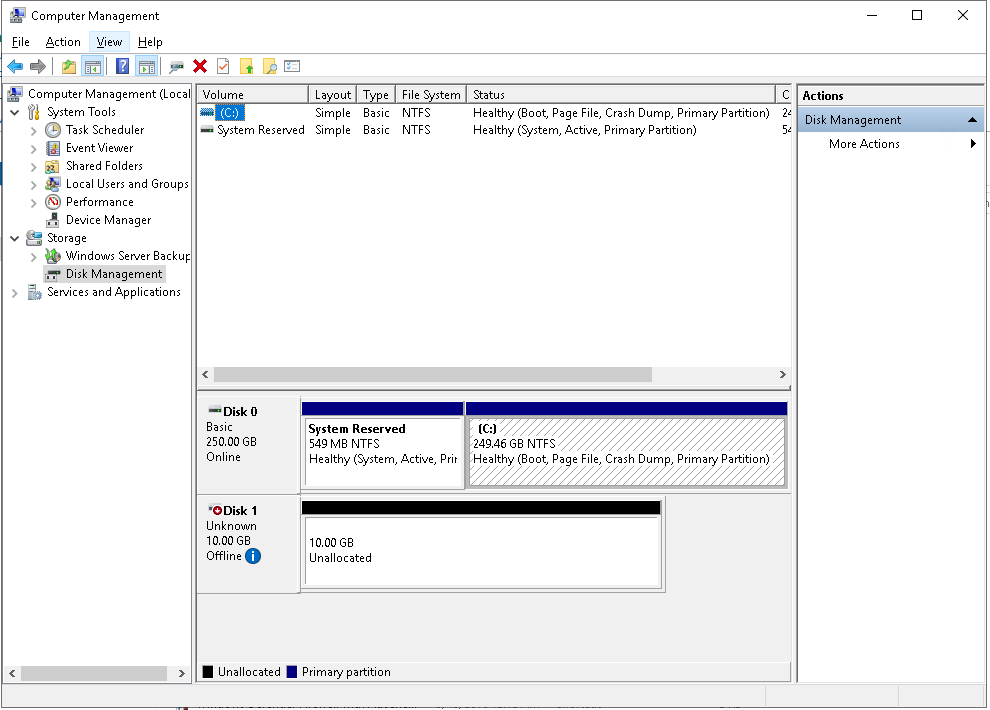
Task: Open the More Actions submenu arrow
Action: pyautogui.click(x=973, y=144)
